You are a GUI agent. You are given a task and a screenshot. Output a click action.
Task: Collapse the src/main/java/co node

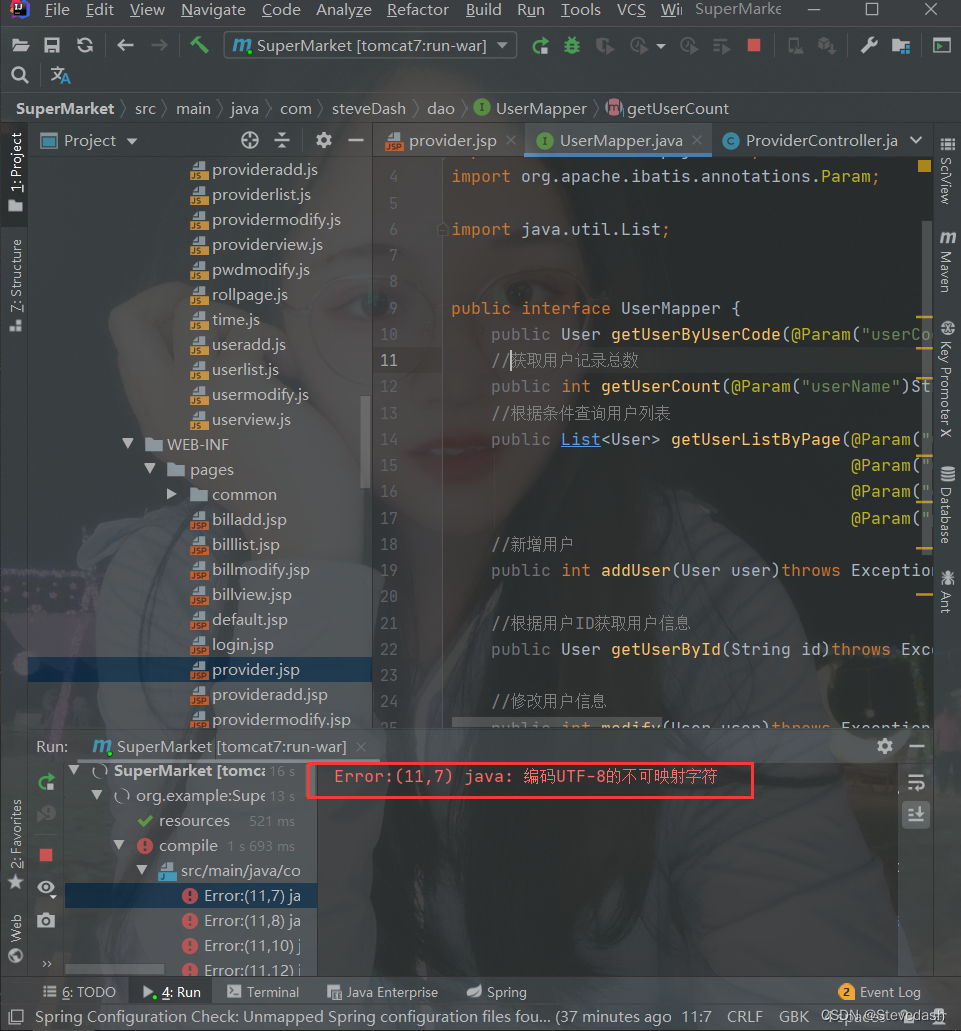pos(141,870)
